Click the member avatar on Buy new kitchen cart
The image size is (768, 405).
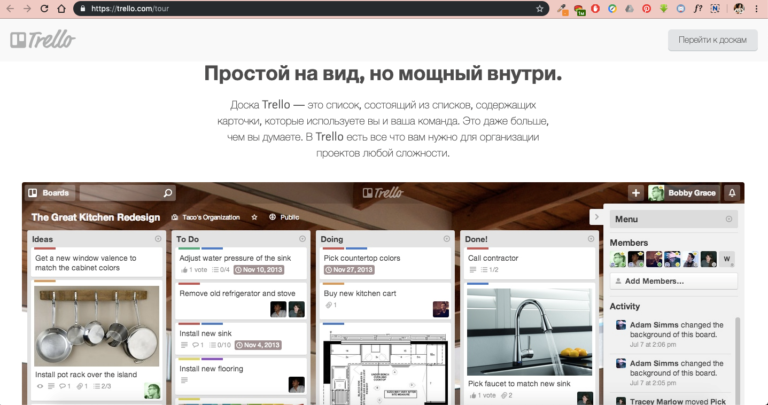click(440, 309)
